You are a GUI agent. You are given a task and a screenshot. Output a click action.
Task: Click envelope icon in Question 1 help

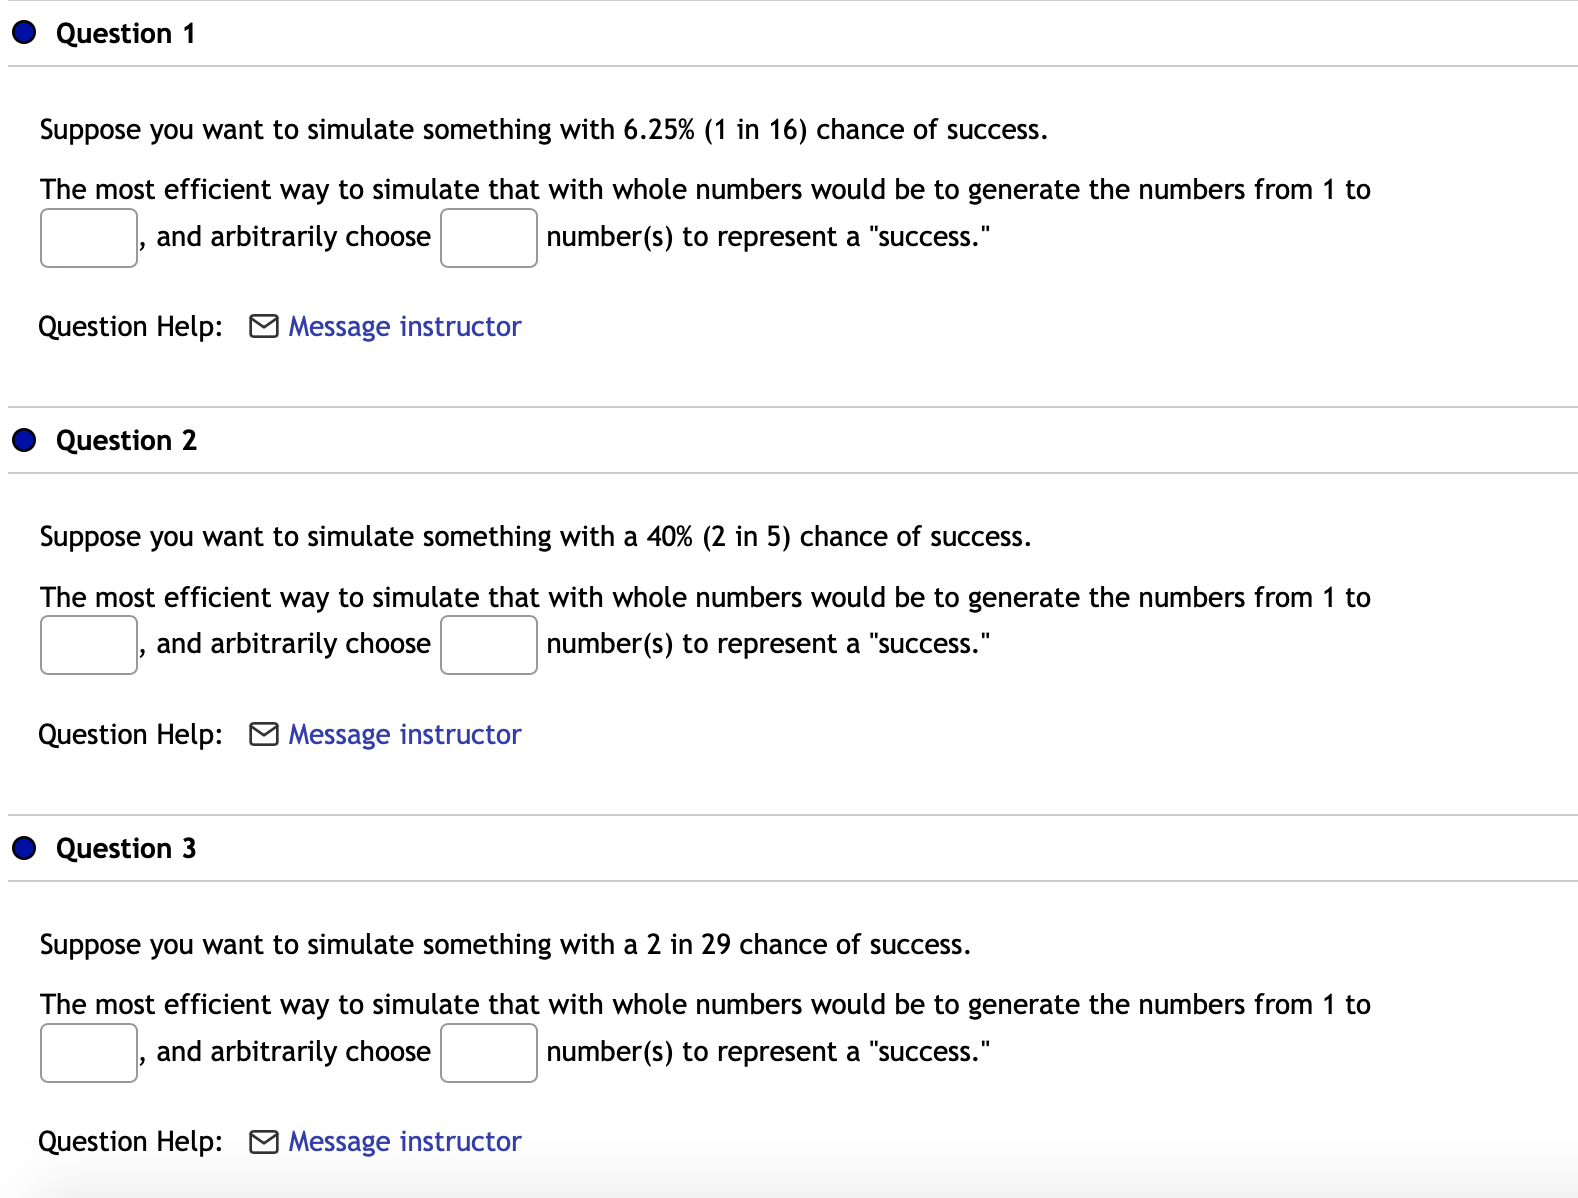263,327
